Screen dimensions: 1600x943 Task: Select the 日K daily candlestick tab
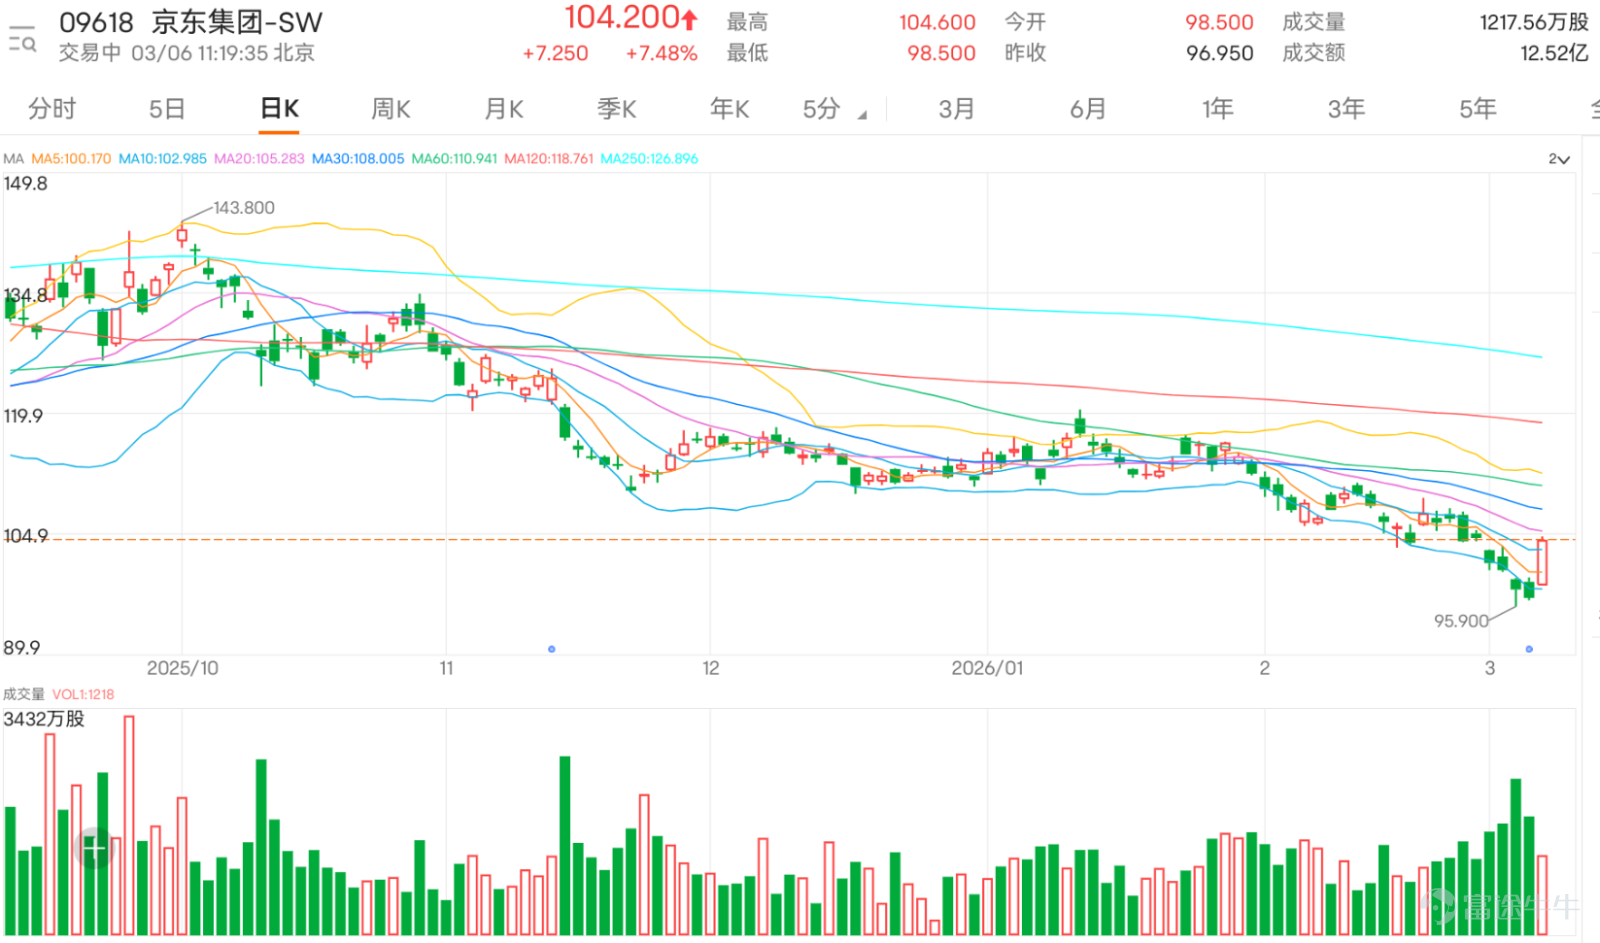(x=279, y=109)
